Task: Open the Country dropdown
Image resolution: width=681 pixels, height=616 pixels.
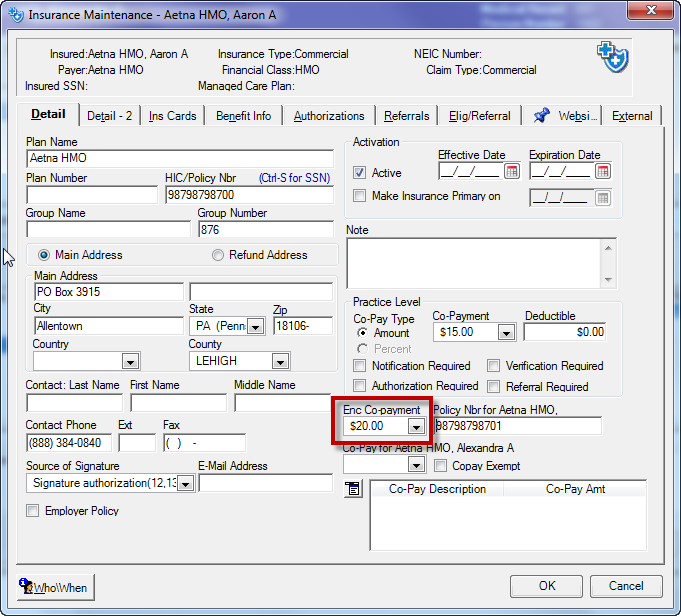Action: coord(130,361)
